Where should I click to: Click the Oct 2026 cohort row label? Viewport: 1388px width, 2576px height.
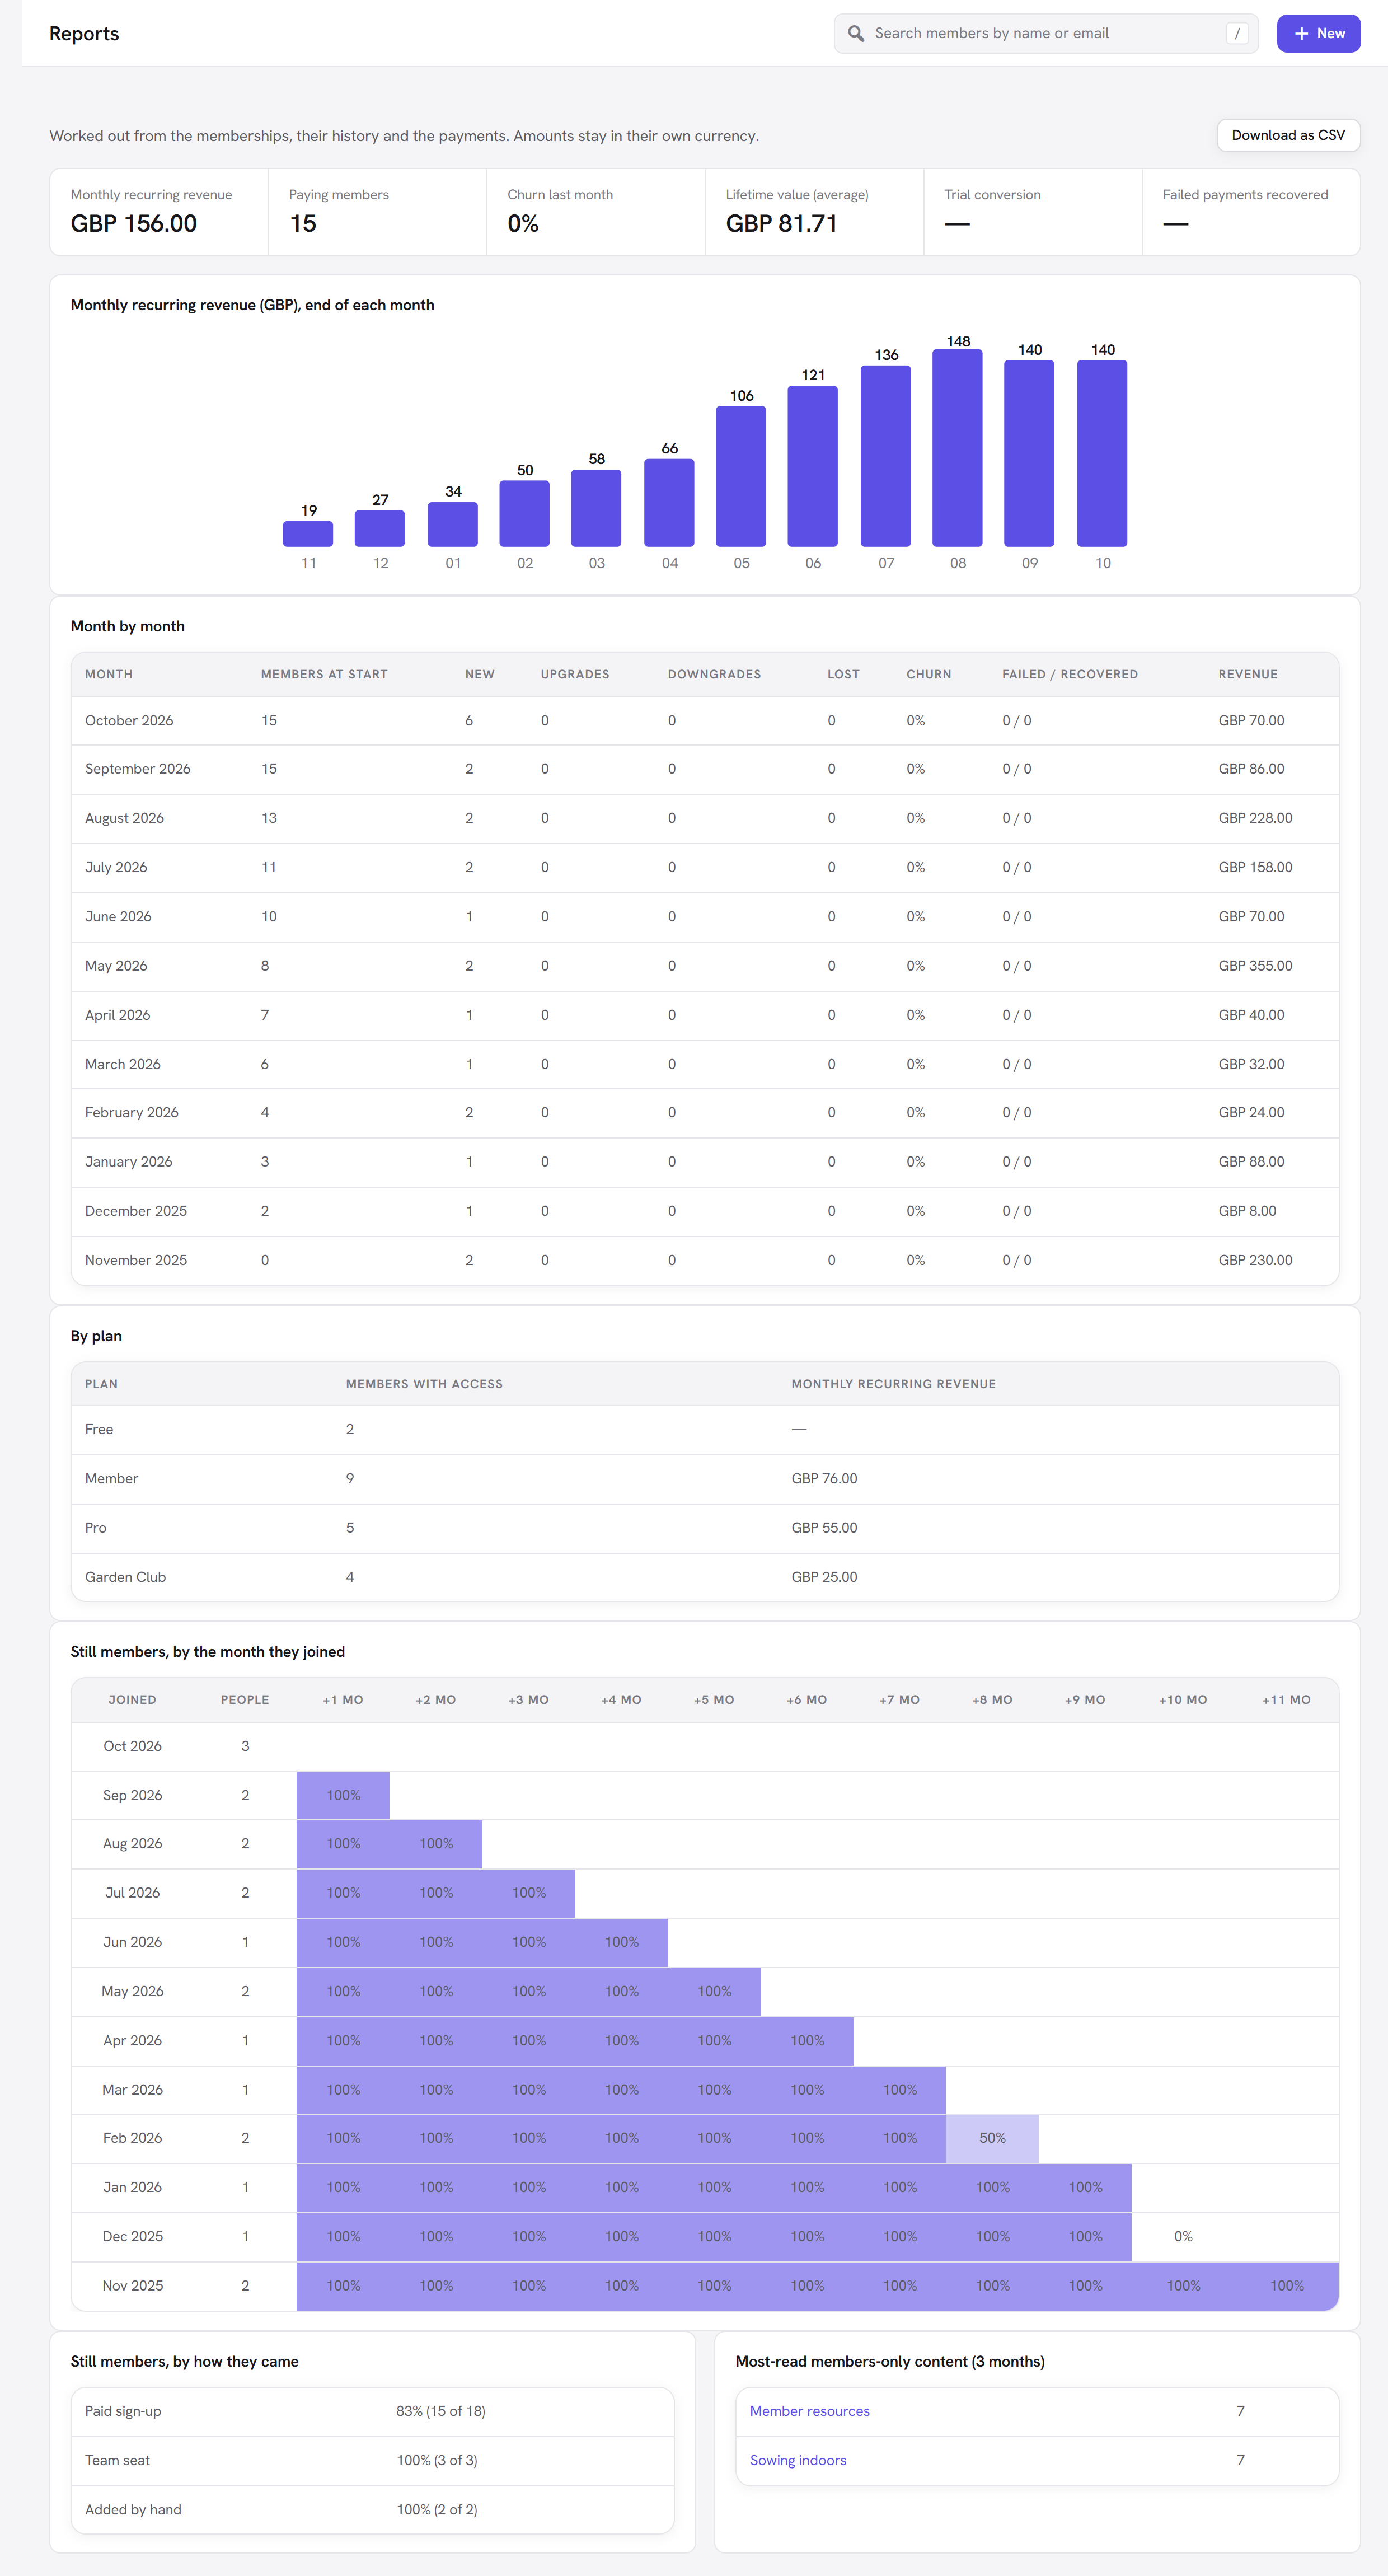click(132, 1745)
